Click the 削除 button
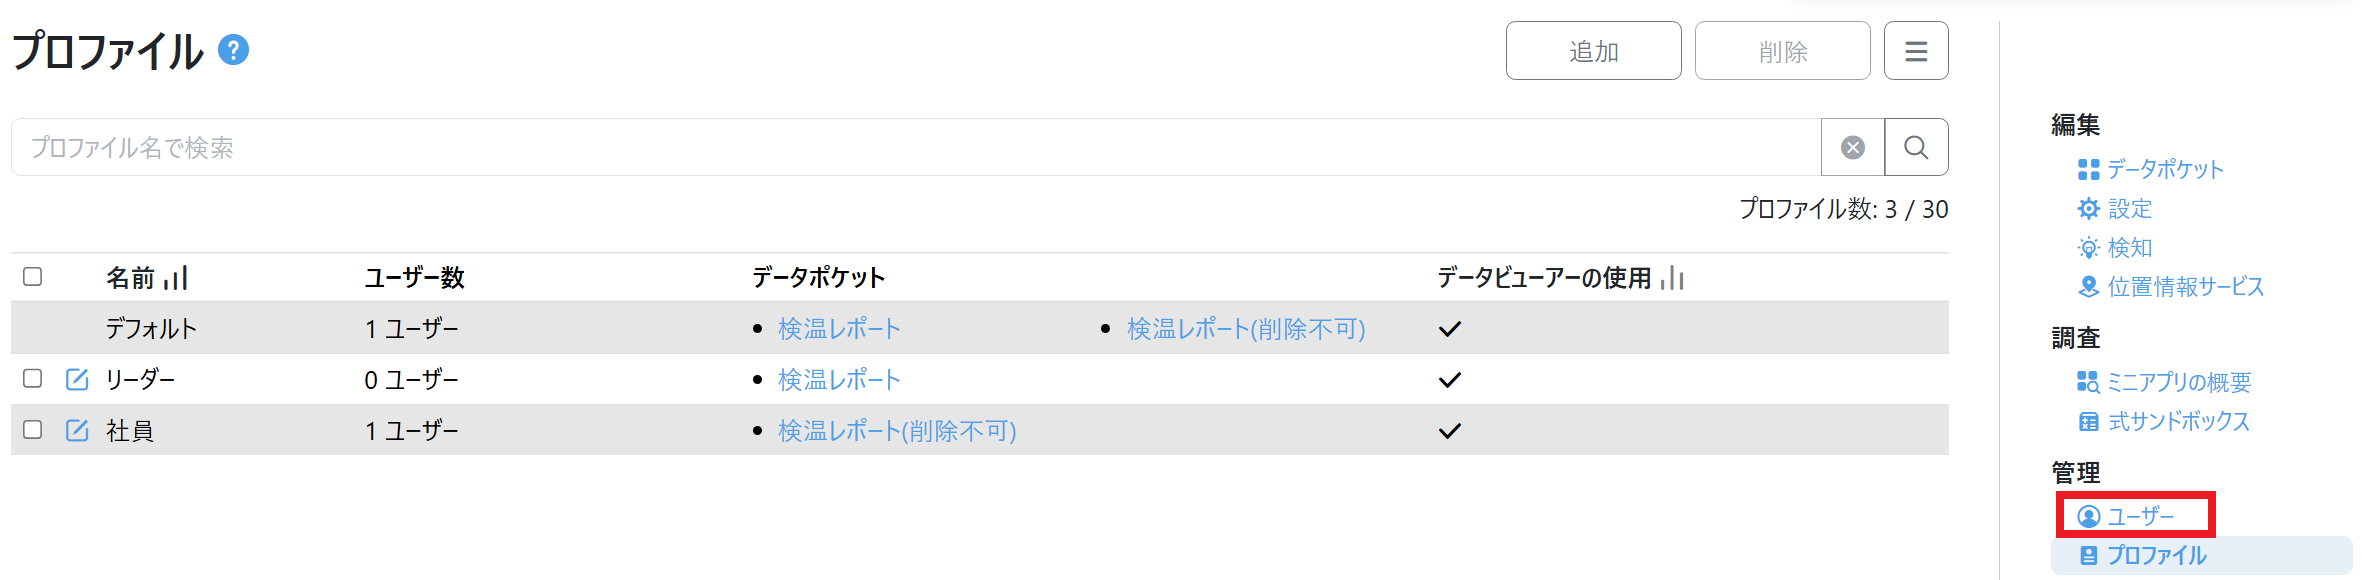The height and width of the screenshot is (580, 2362). 1782,51
